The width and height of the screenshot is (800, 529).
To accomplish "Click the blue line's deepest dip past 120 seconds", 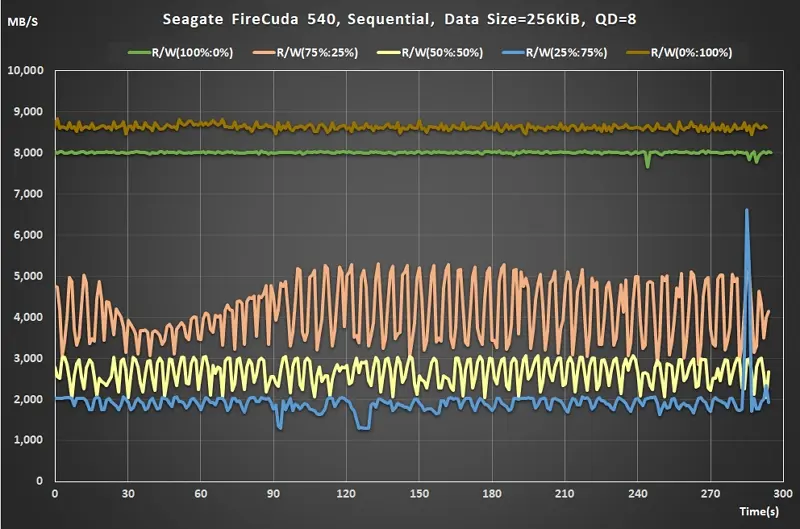I will click(364, 427).
